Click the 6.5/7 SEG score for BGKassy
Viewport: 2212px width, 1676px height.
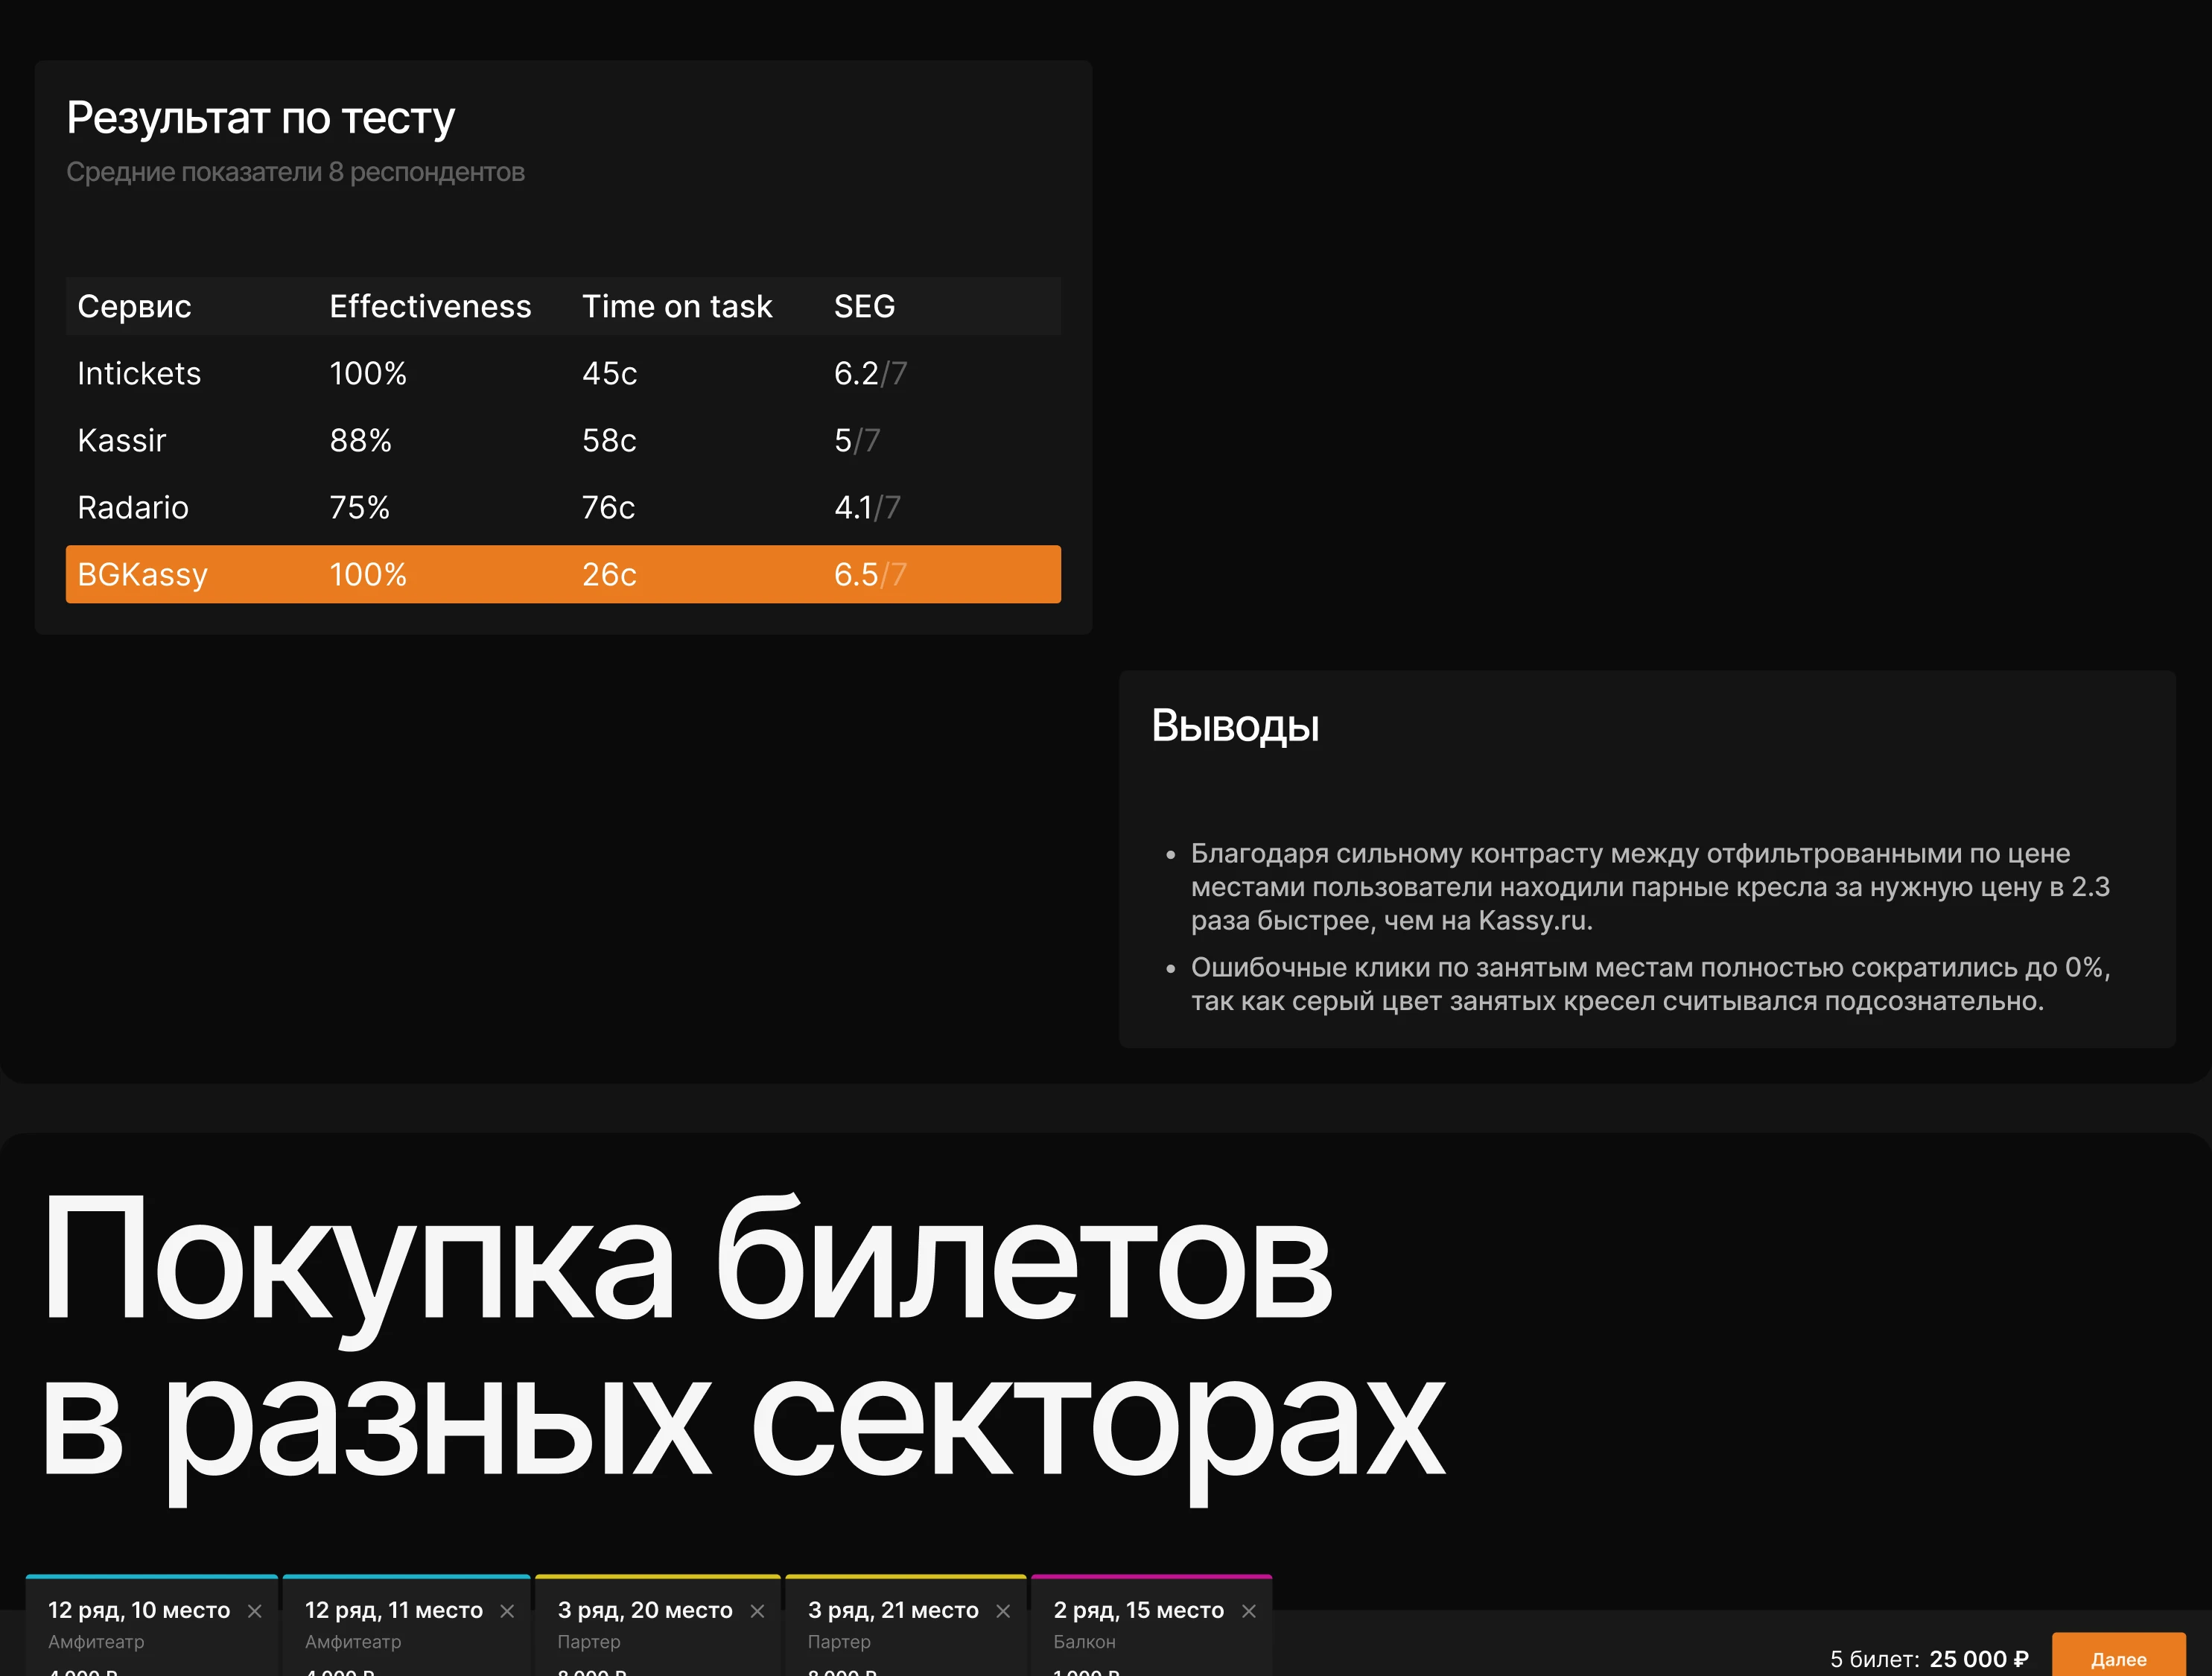point(870,574)
